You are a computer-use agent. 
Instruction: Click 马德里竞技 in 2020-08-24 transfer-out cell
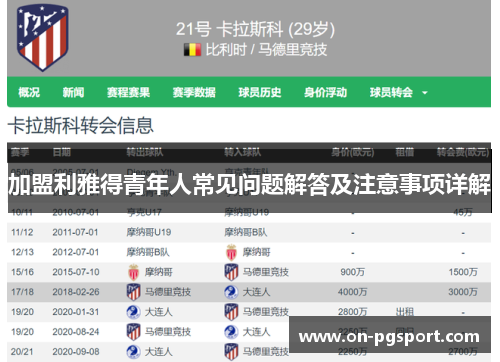[168, 332]
